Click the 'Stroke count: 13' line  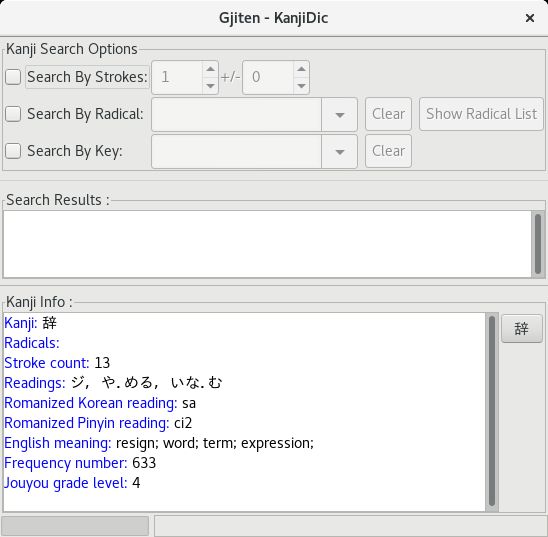pos(57,363)
